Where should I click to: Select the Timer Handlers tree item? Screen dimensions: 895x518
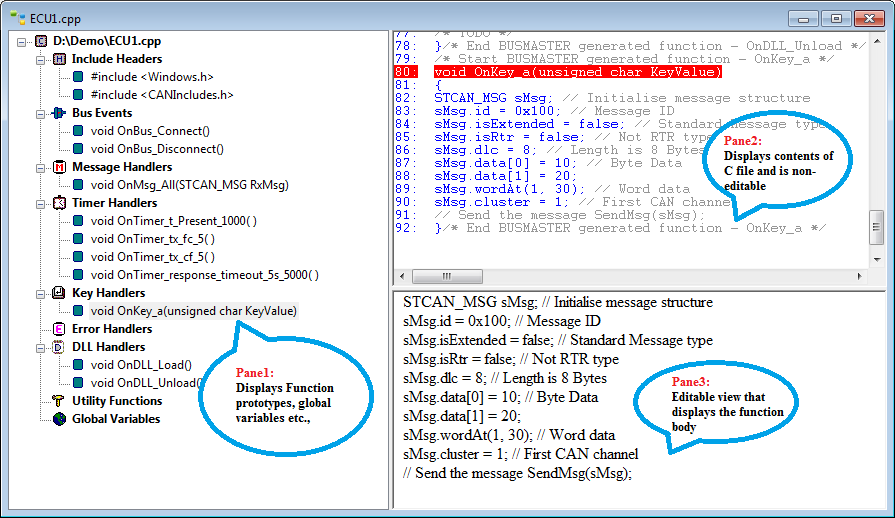(x=115, y=203)
